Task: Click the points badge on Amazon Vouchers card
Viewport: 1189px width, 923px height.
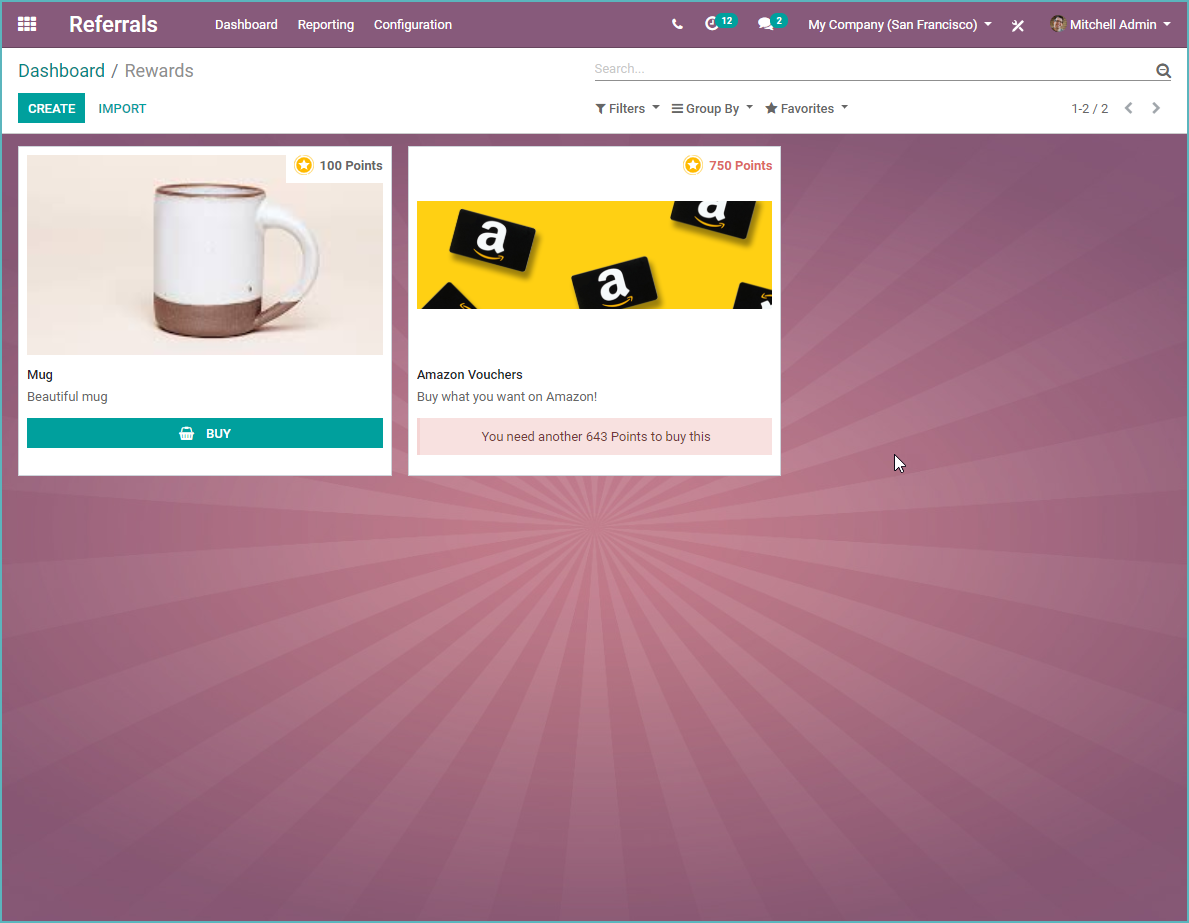Action: (x=693, y=165)
